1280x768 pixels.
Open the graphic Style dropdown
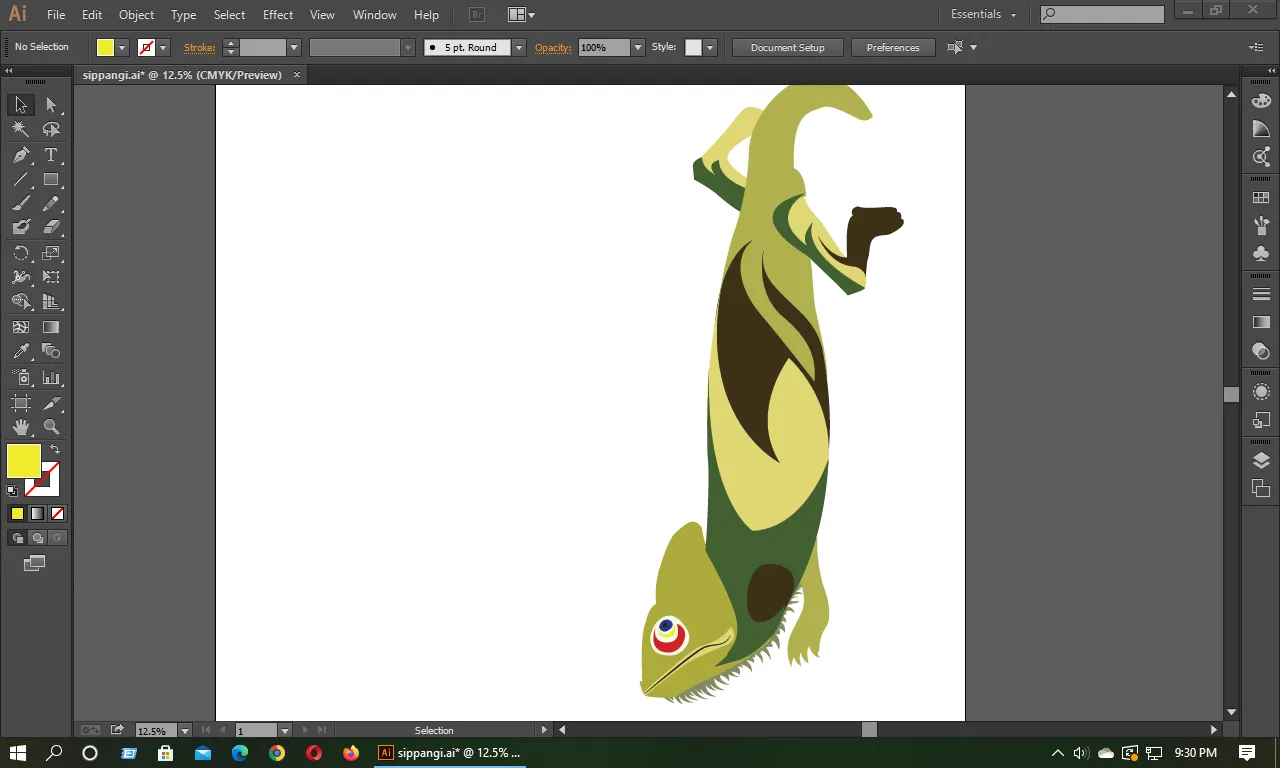tap(710, 47)
